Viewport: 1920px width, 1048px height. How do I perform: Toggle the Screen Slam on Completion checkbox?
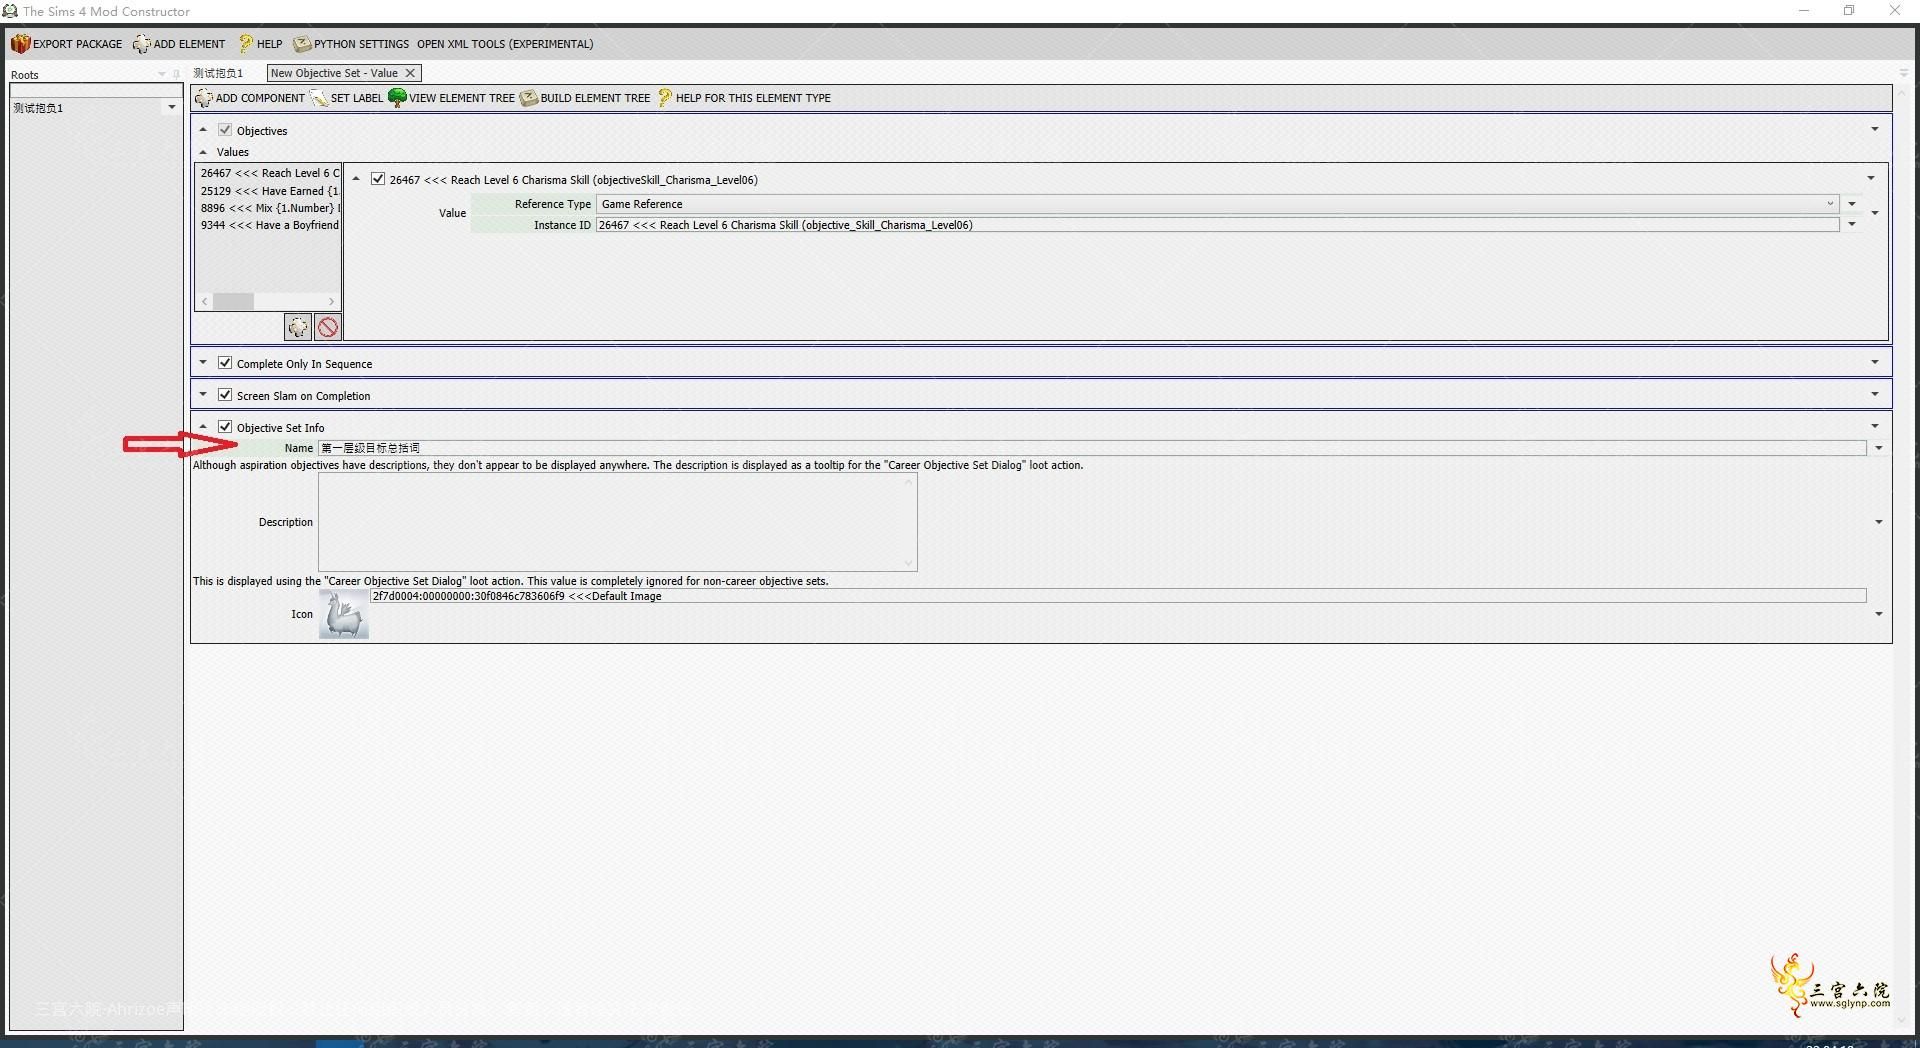[225, 395]
